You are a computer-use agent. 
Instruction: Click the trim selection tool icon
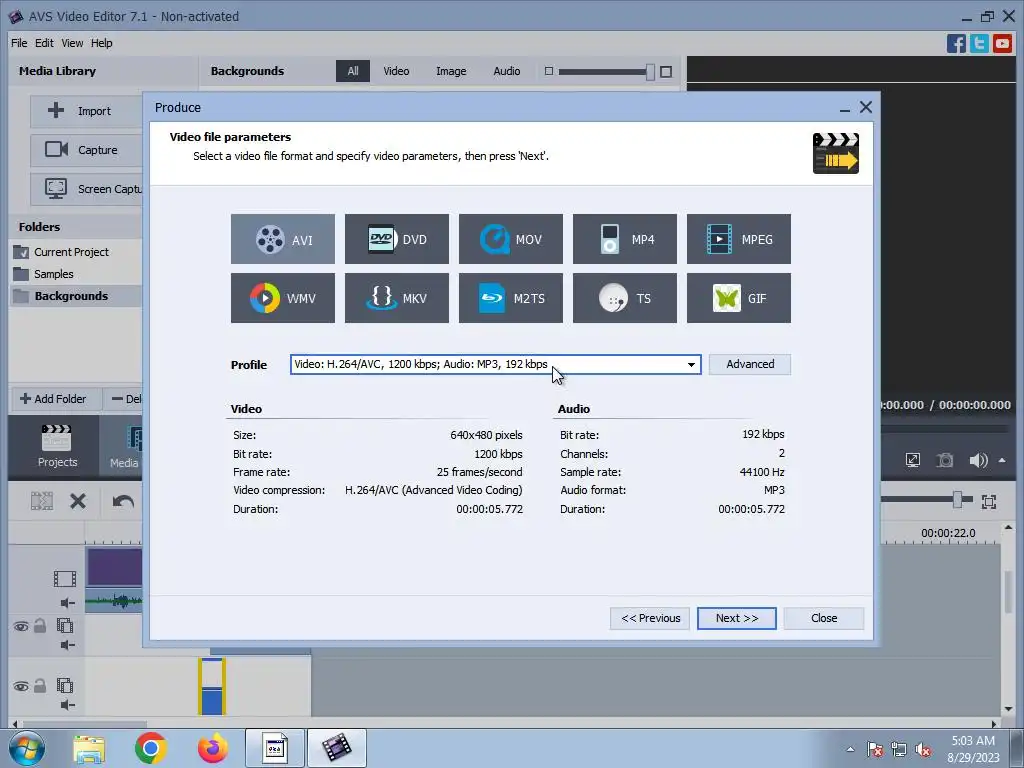click(42, 502)
